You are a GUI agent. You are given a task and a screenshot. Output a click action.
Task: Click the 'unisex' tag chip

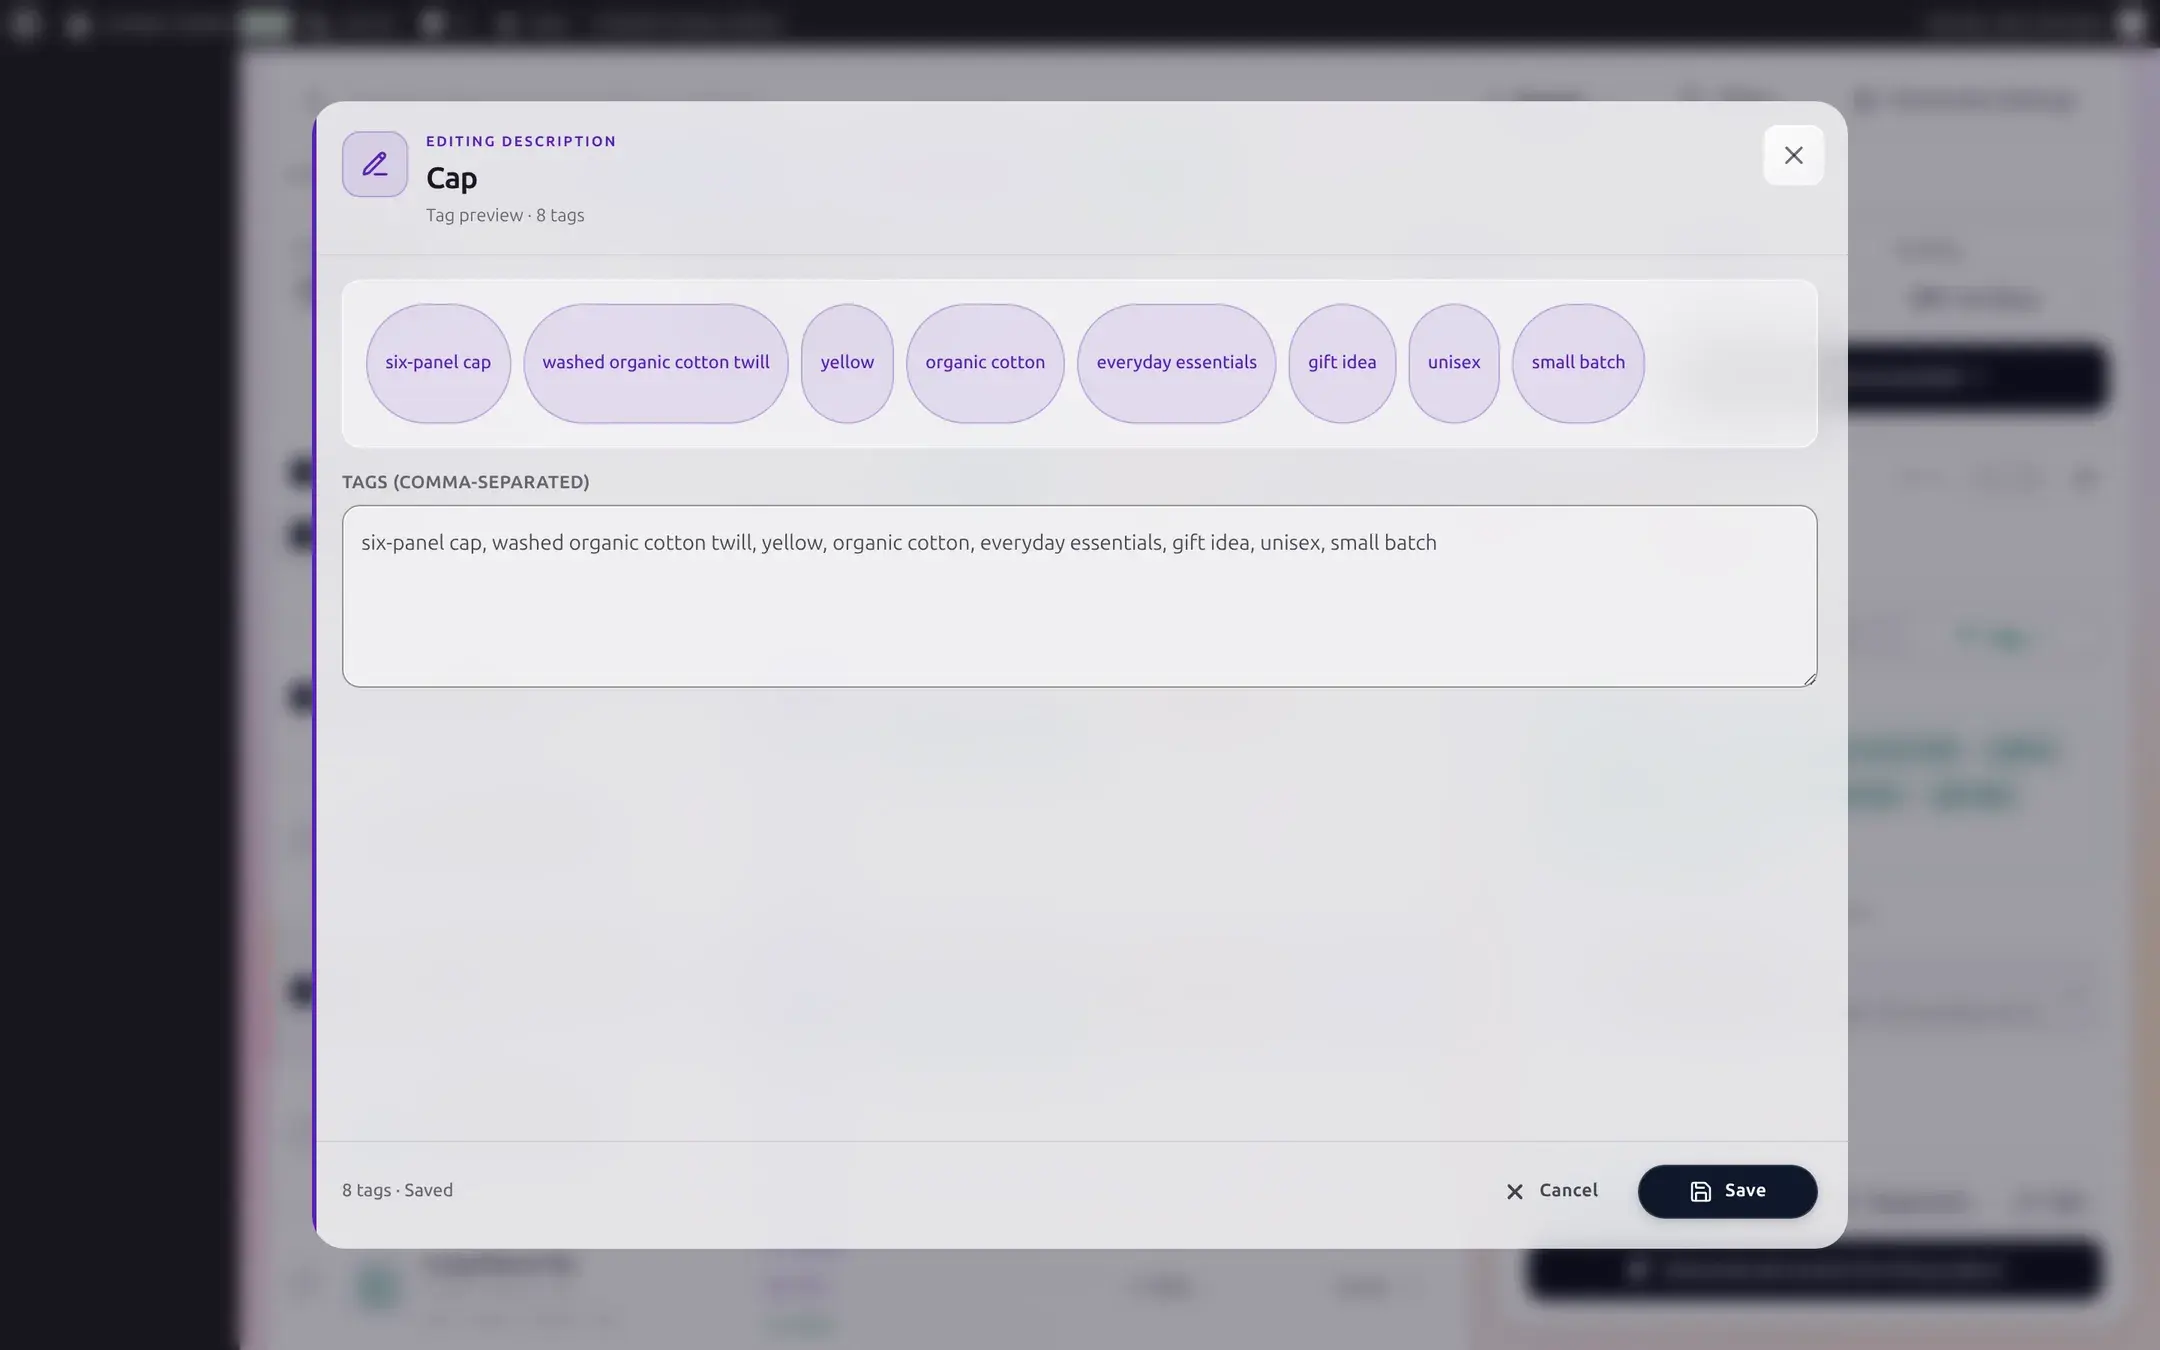click(1454, 363)
